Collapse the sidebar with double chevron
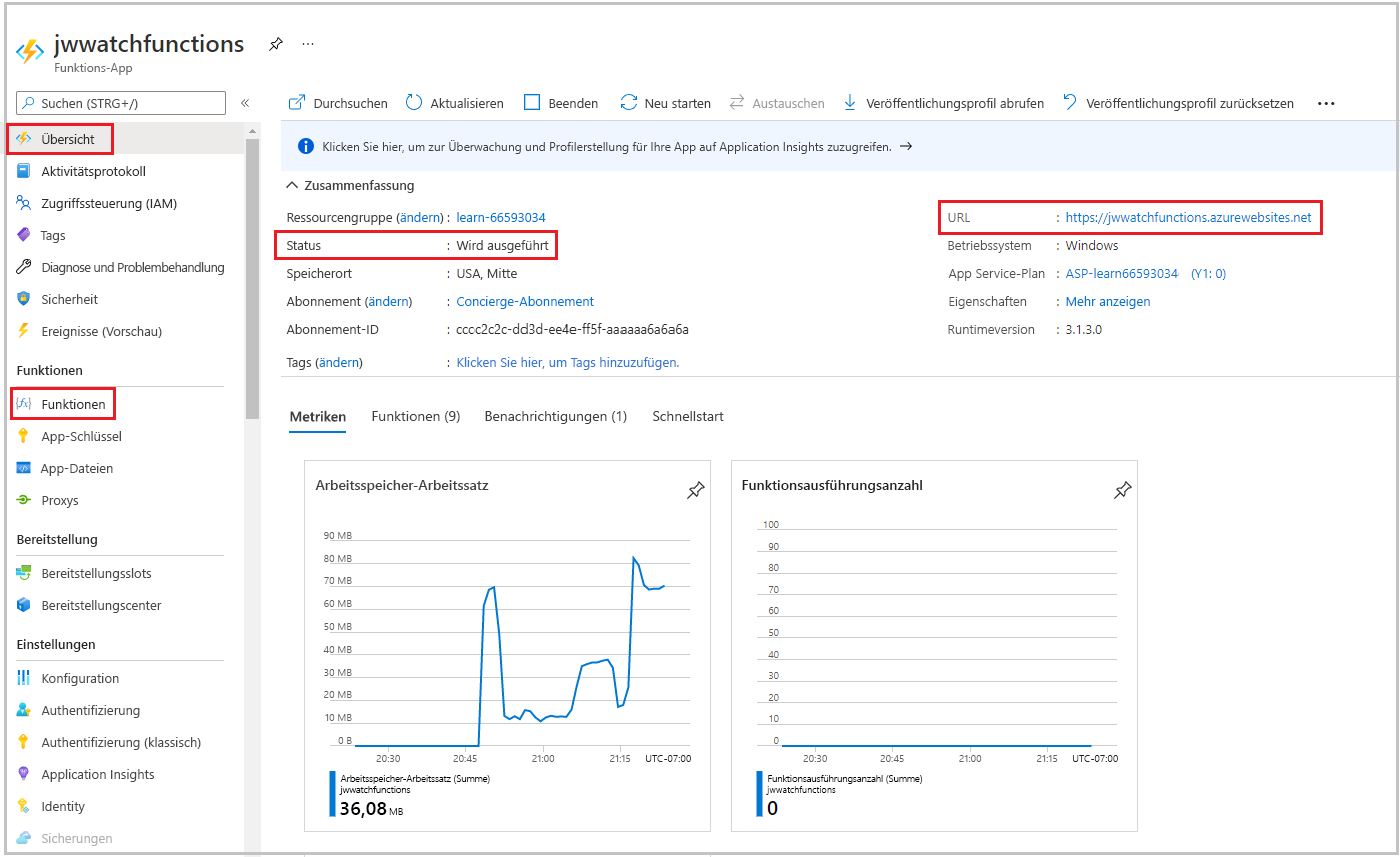 245,103
